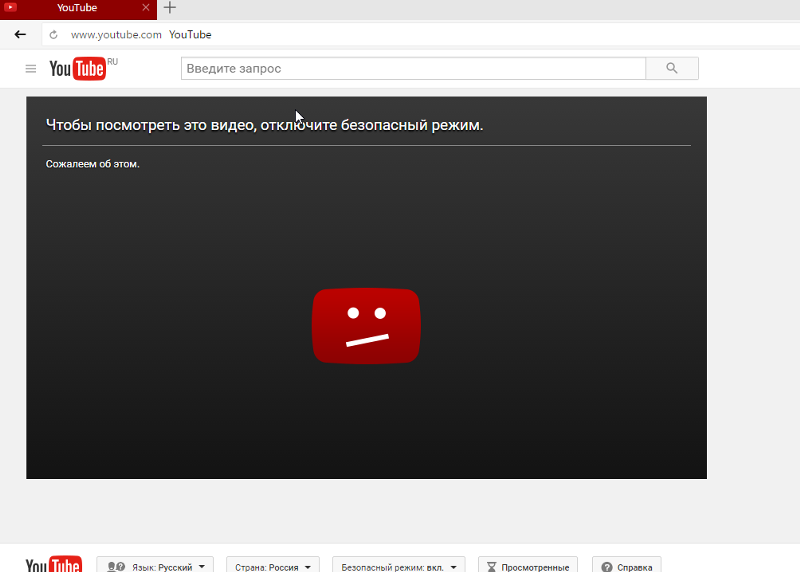Click the 'Просмотренные' history button
Image resolution: width=800 pixels, height=572 pixels.
click(x=528, y=565)
